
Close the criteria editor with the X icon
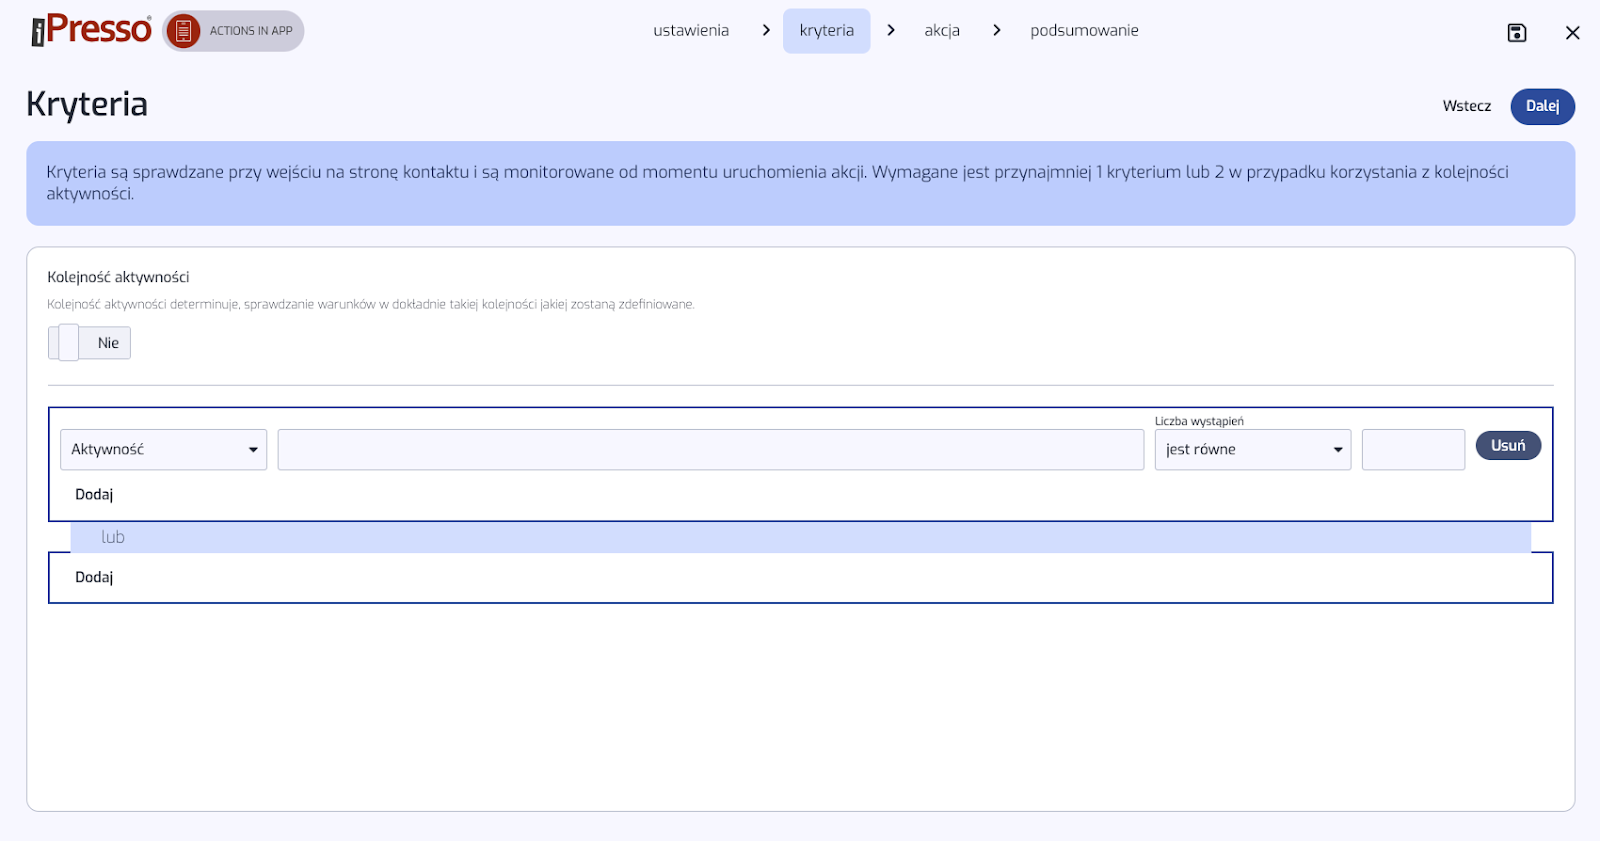pyautogui.click(x=1572, y=33)
